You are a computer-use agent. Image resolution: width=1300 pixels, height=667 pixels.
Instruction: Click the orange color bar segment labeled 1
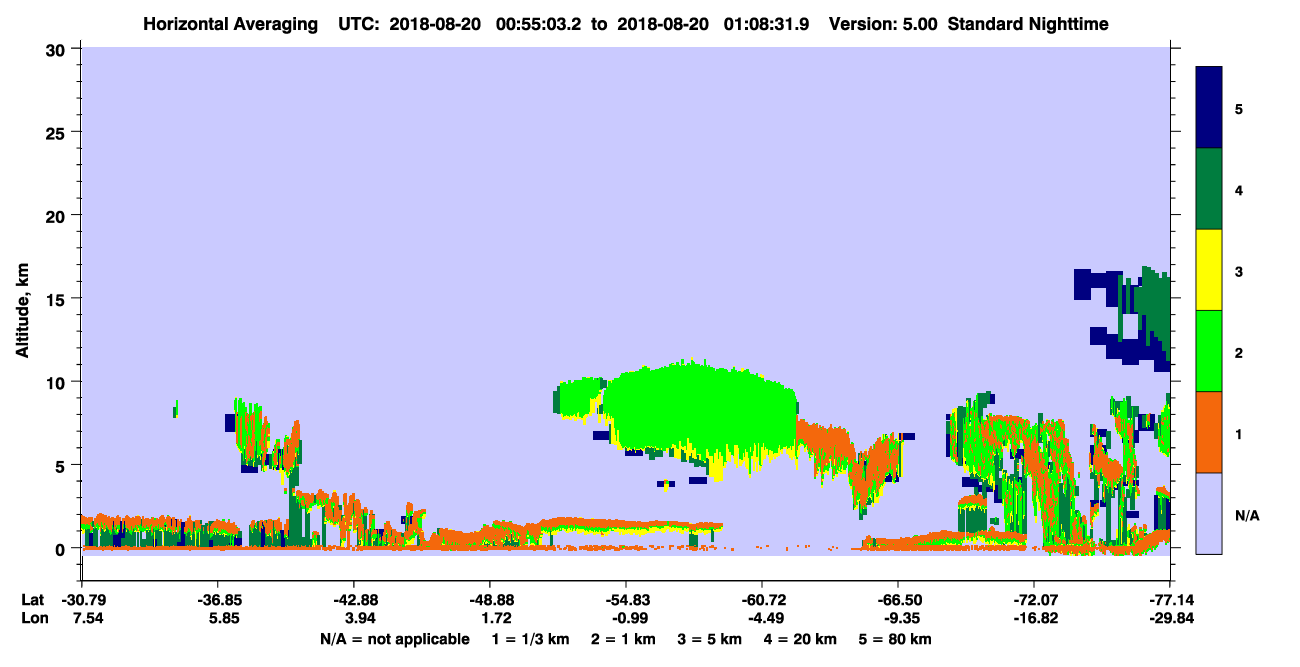[x=1209, y=432]
